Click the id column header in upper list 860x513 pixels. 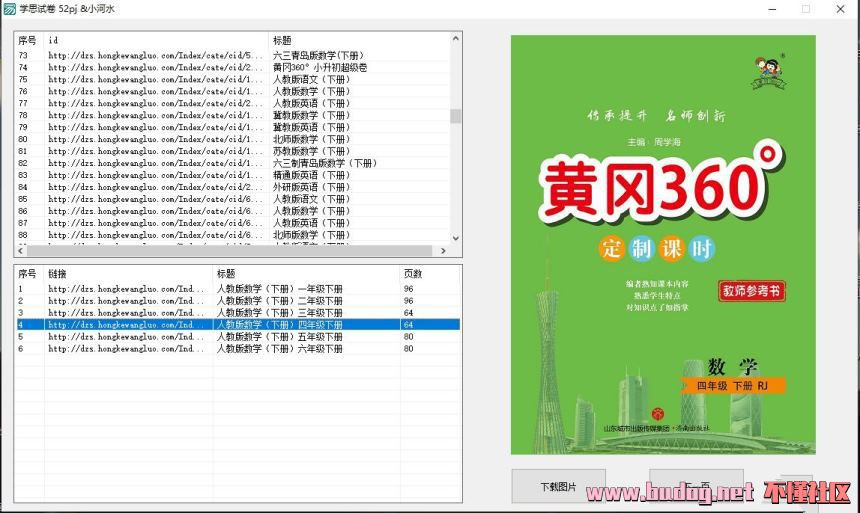156,41
